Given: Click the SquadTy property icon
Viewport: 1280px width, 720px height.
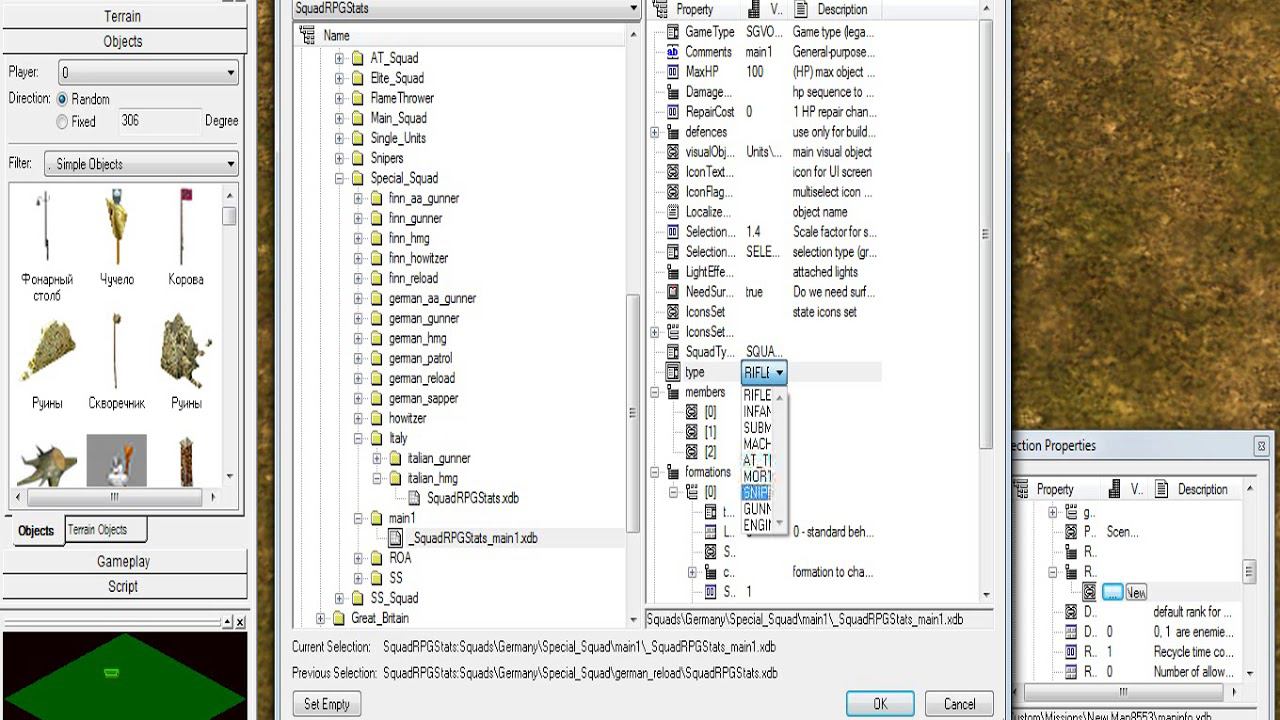Looking at the screenshot, I should point(672,352).
